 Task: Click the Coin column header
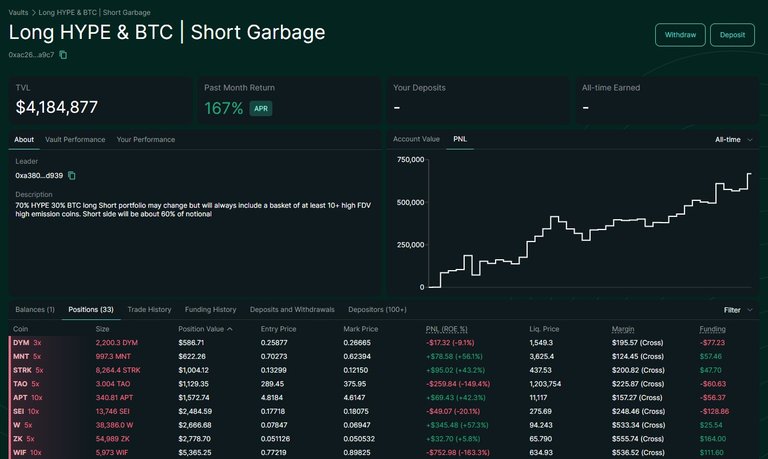[x=20, y=329]
